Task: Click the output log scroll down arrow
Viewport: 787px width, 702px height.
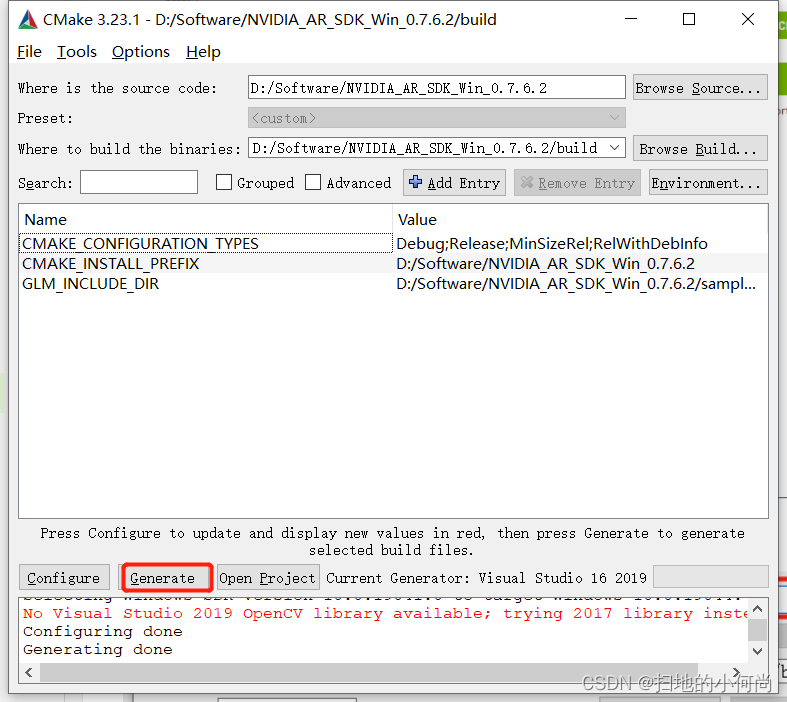Action: click(757, 651)
